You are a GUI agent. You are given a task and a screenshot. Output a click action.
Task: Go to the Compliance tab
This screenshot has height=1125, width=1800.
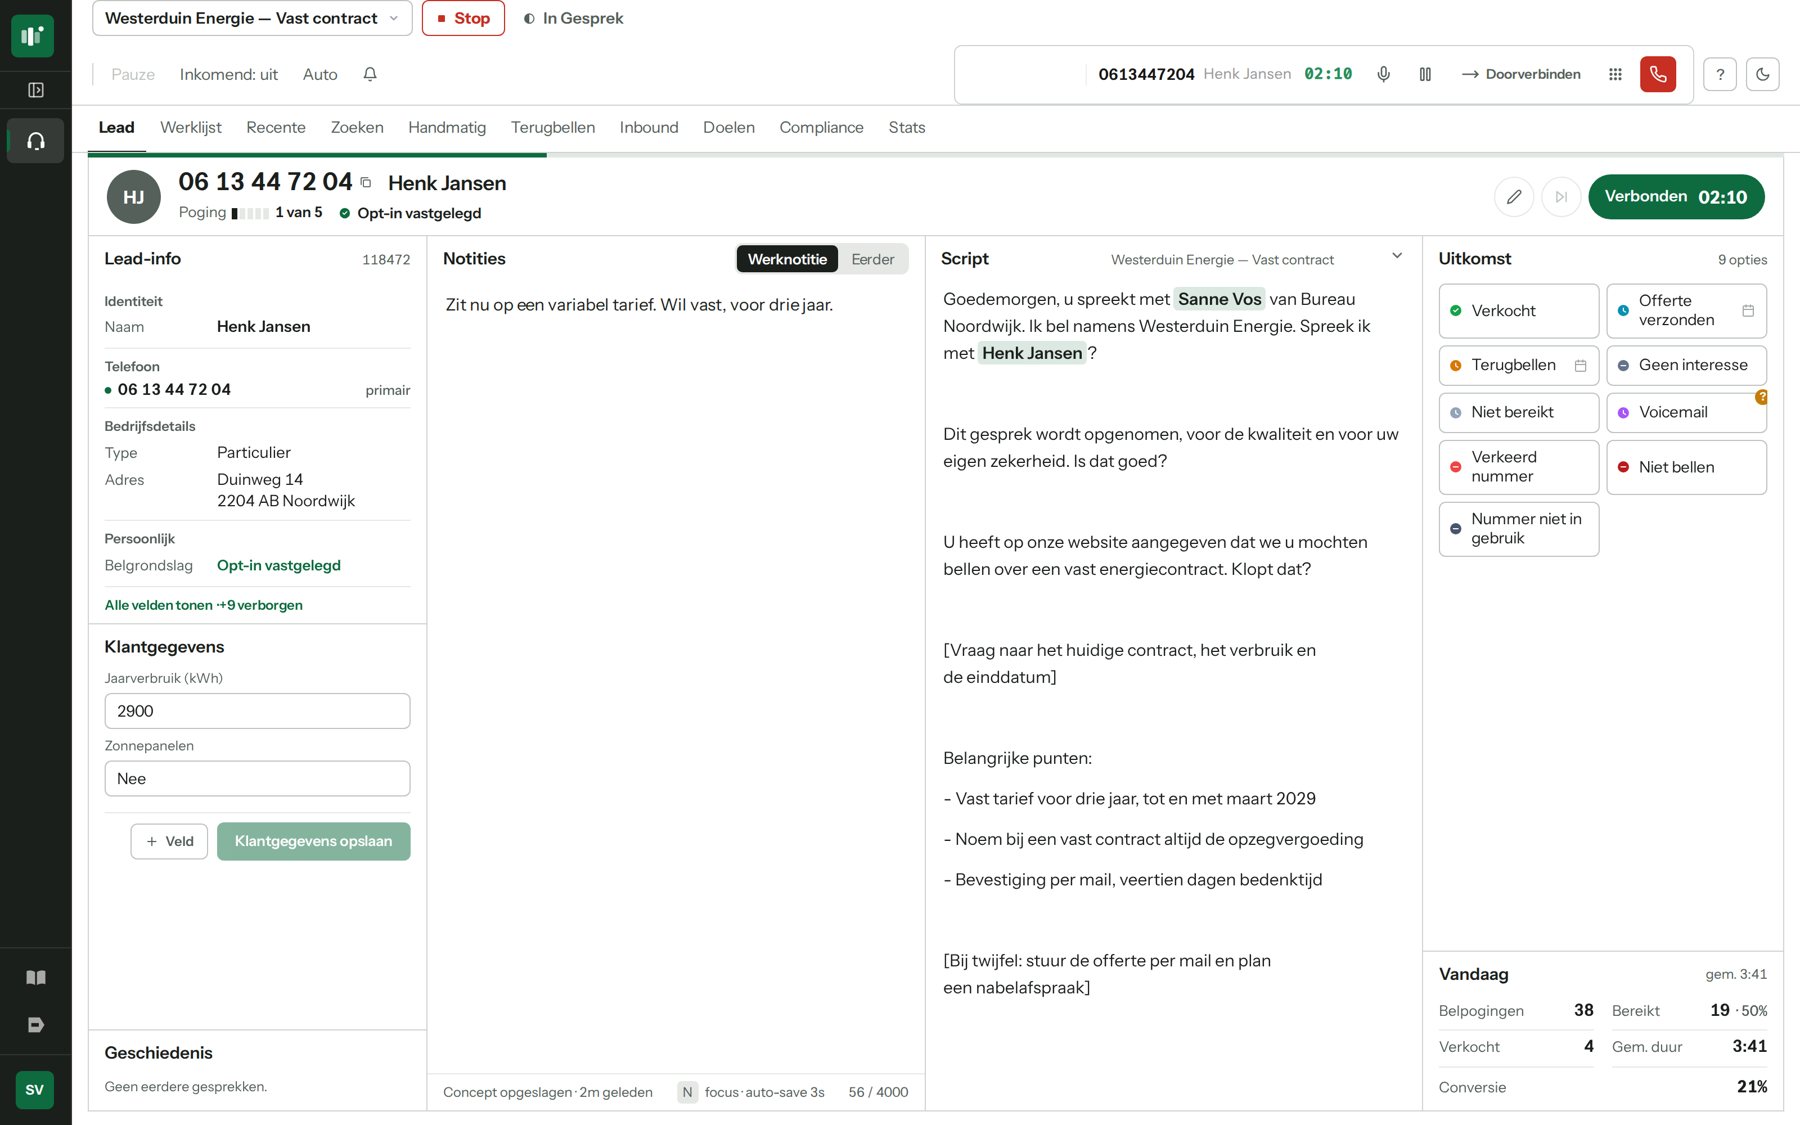tap(822, 127)
